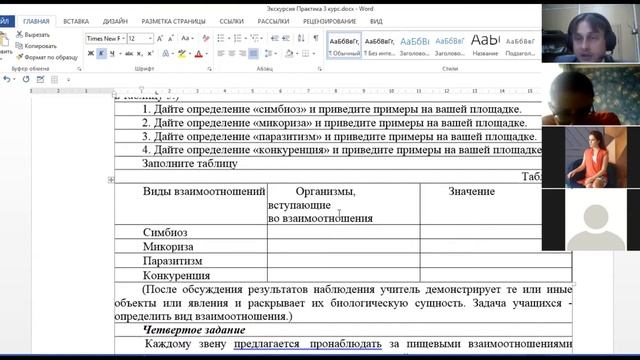Click the Clear All Formatting eraser icon
The width and height of the screenshot is (640, 360).
206,38
